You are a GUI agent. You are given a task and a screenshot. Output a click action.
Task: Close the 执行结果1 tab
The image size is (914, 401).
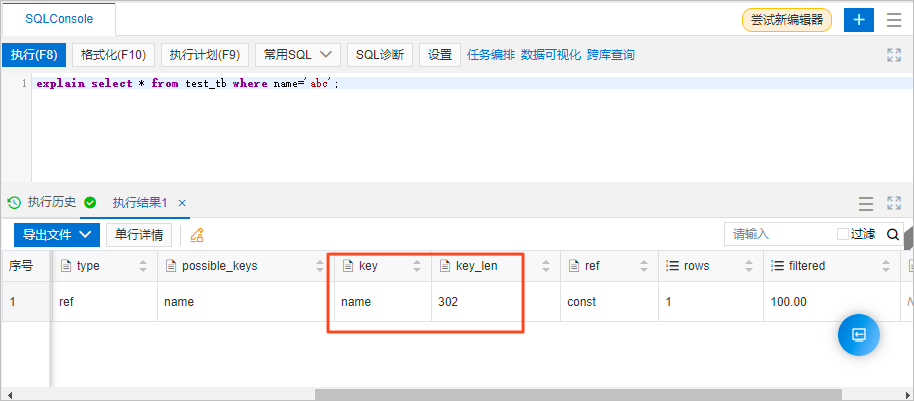pyautogui.click(x=182, y=203)
